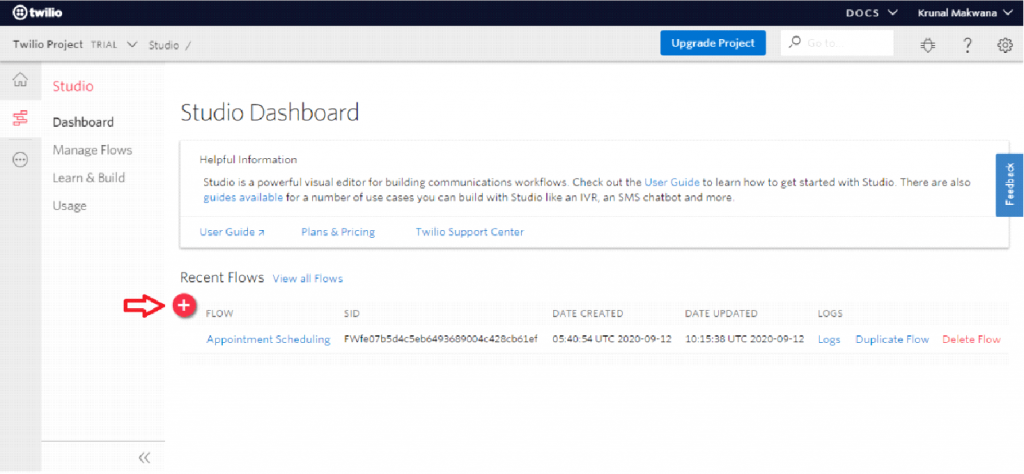Focus the Go to search field
The image size is (1024, 474).
pos(837,43)
